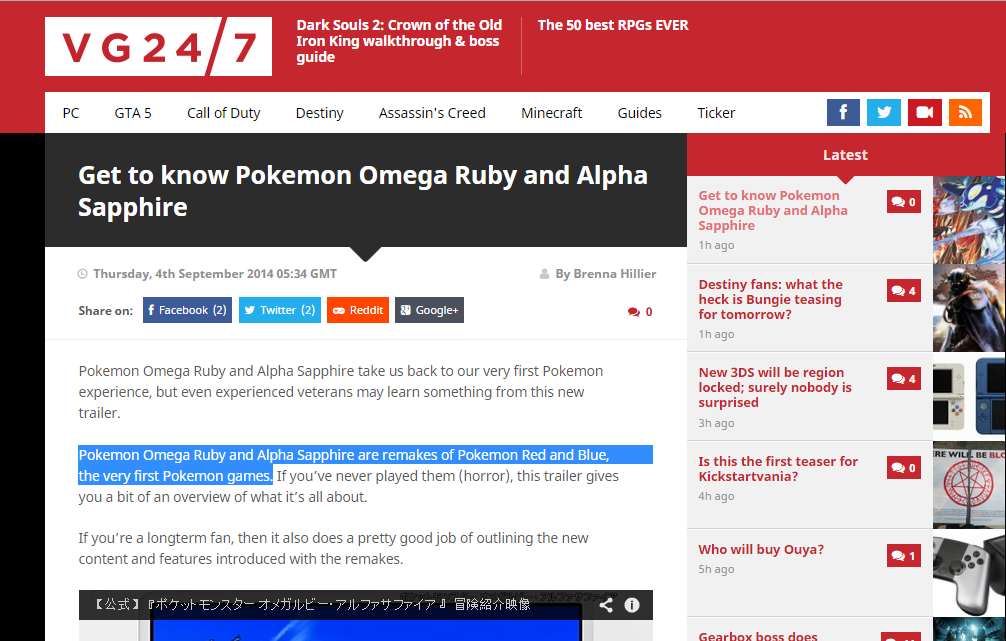
Task: Click the '4h ago' timestamp
Action: coord(716,497)
